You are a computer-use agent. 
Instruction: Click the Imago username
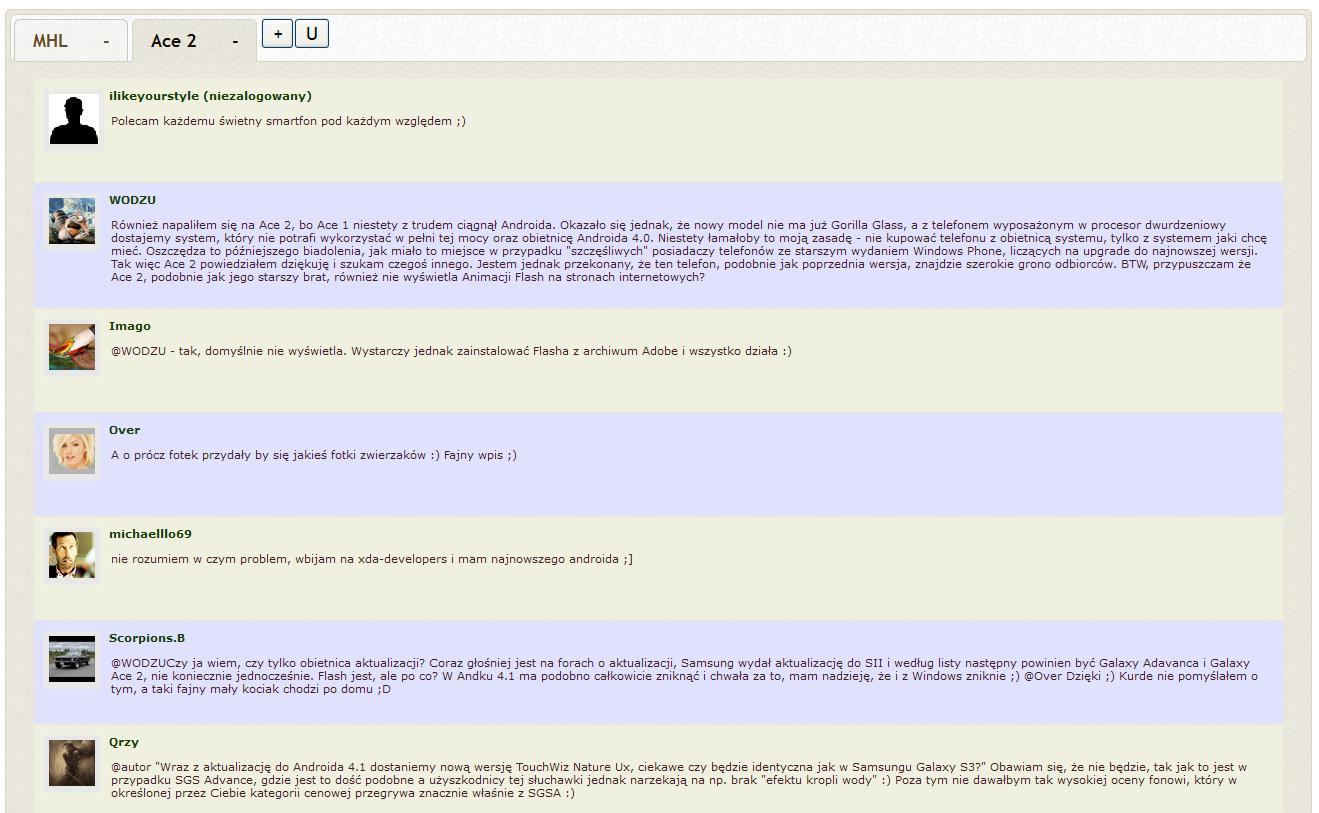coord(130,326)
